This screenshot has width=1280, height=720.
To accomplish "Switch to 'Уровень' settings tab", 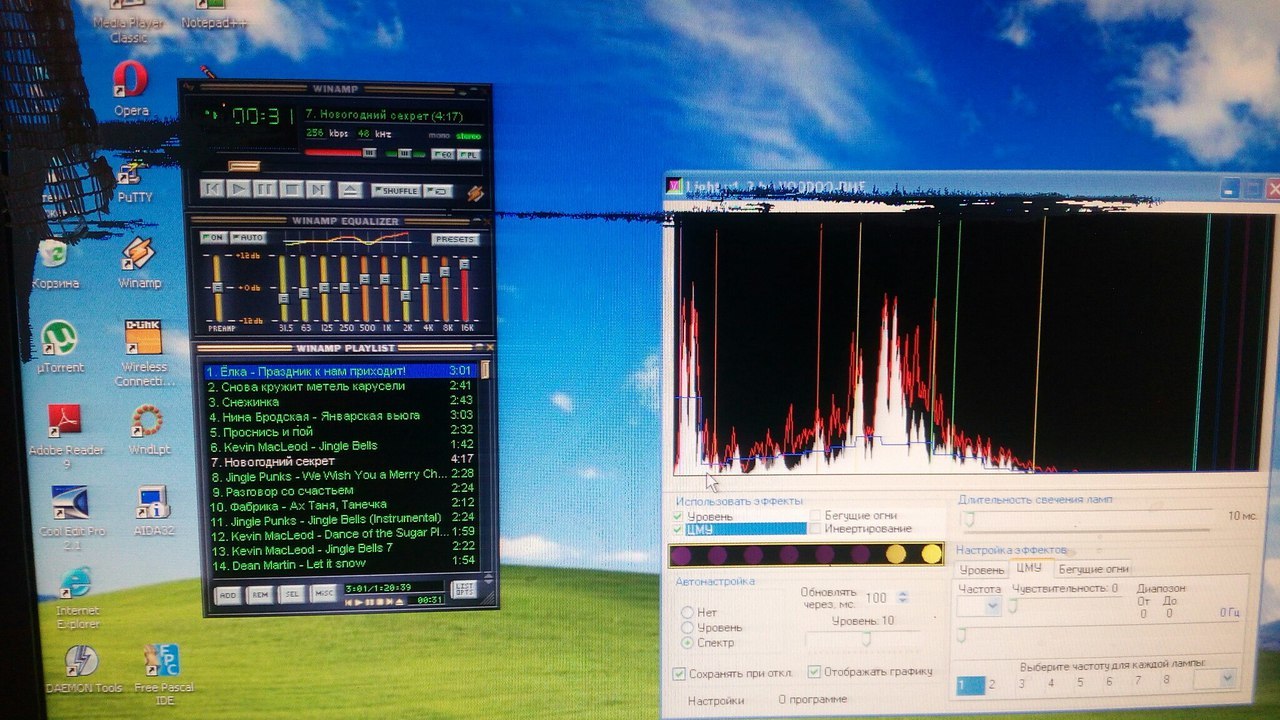I will [982, 569].
